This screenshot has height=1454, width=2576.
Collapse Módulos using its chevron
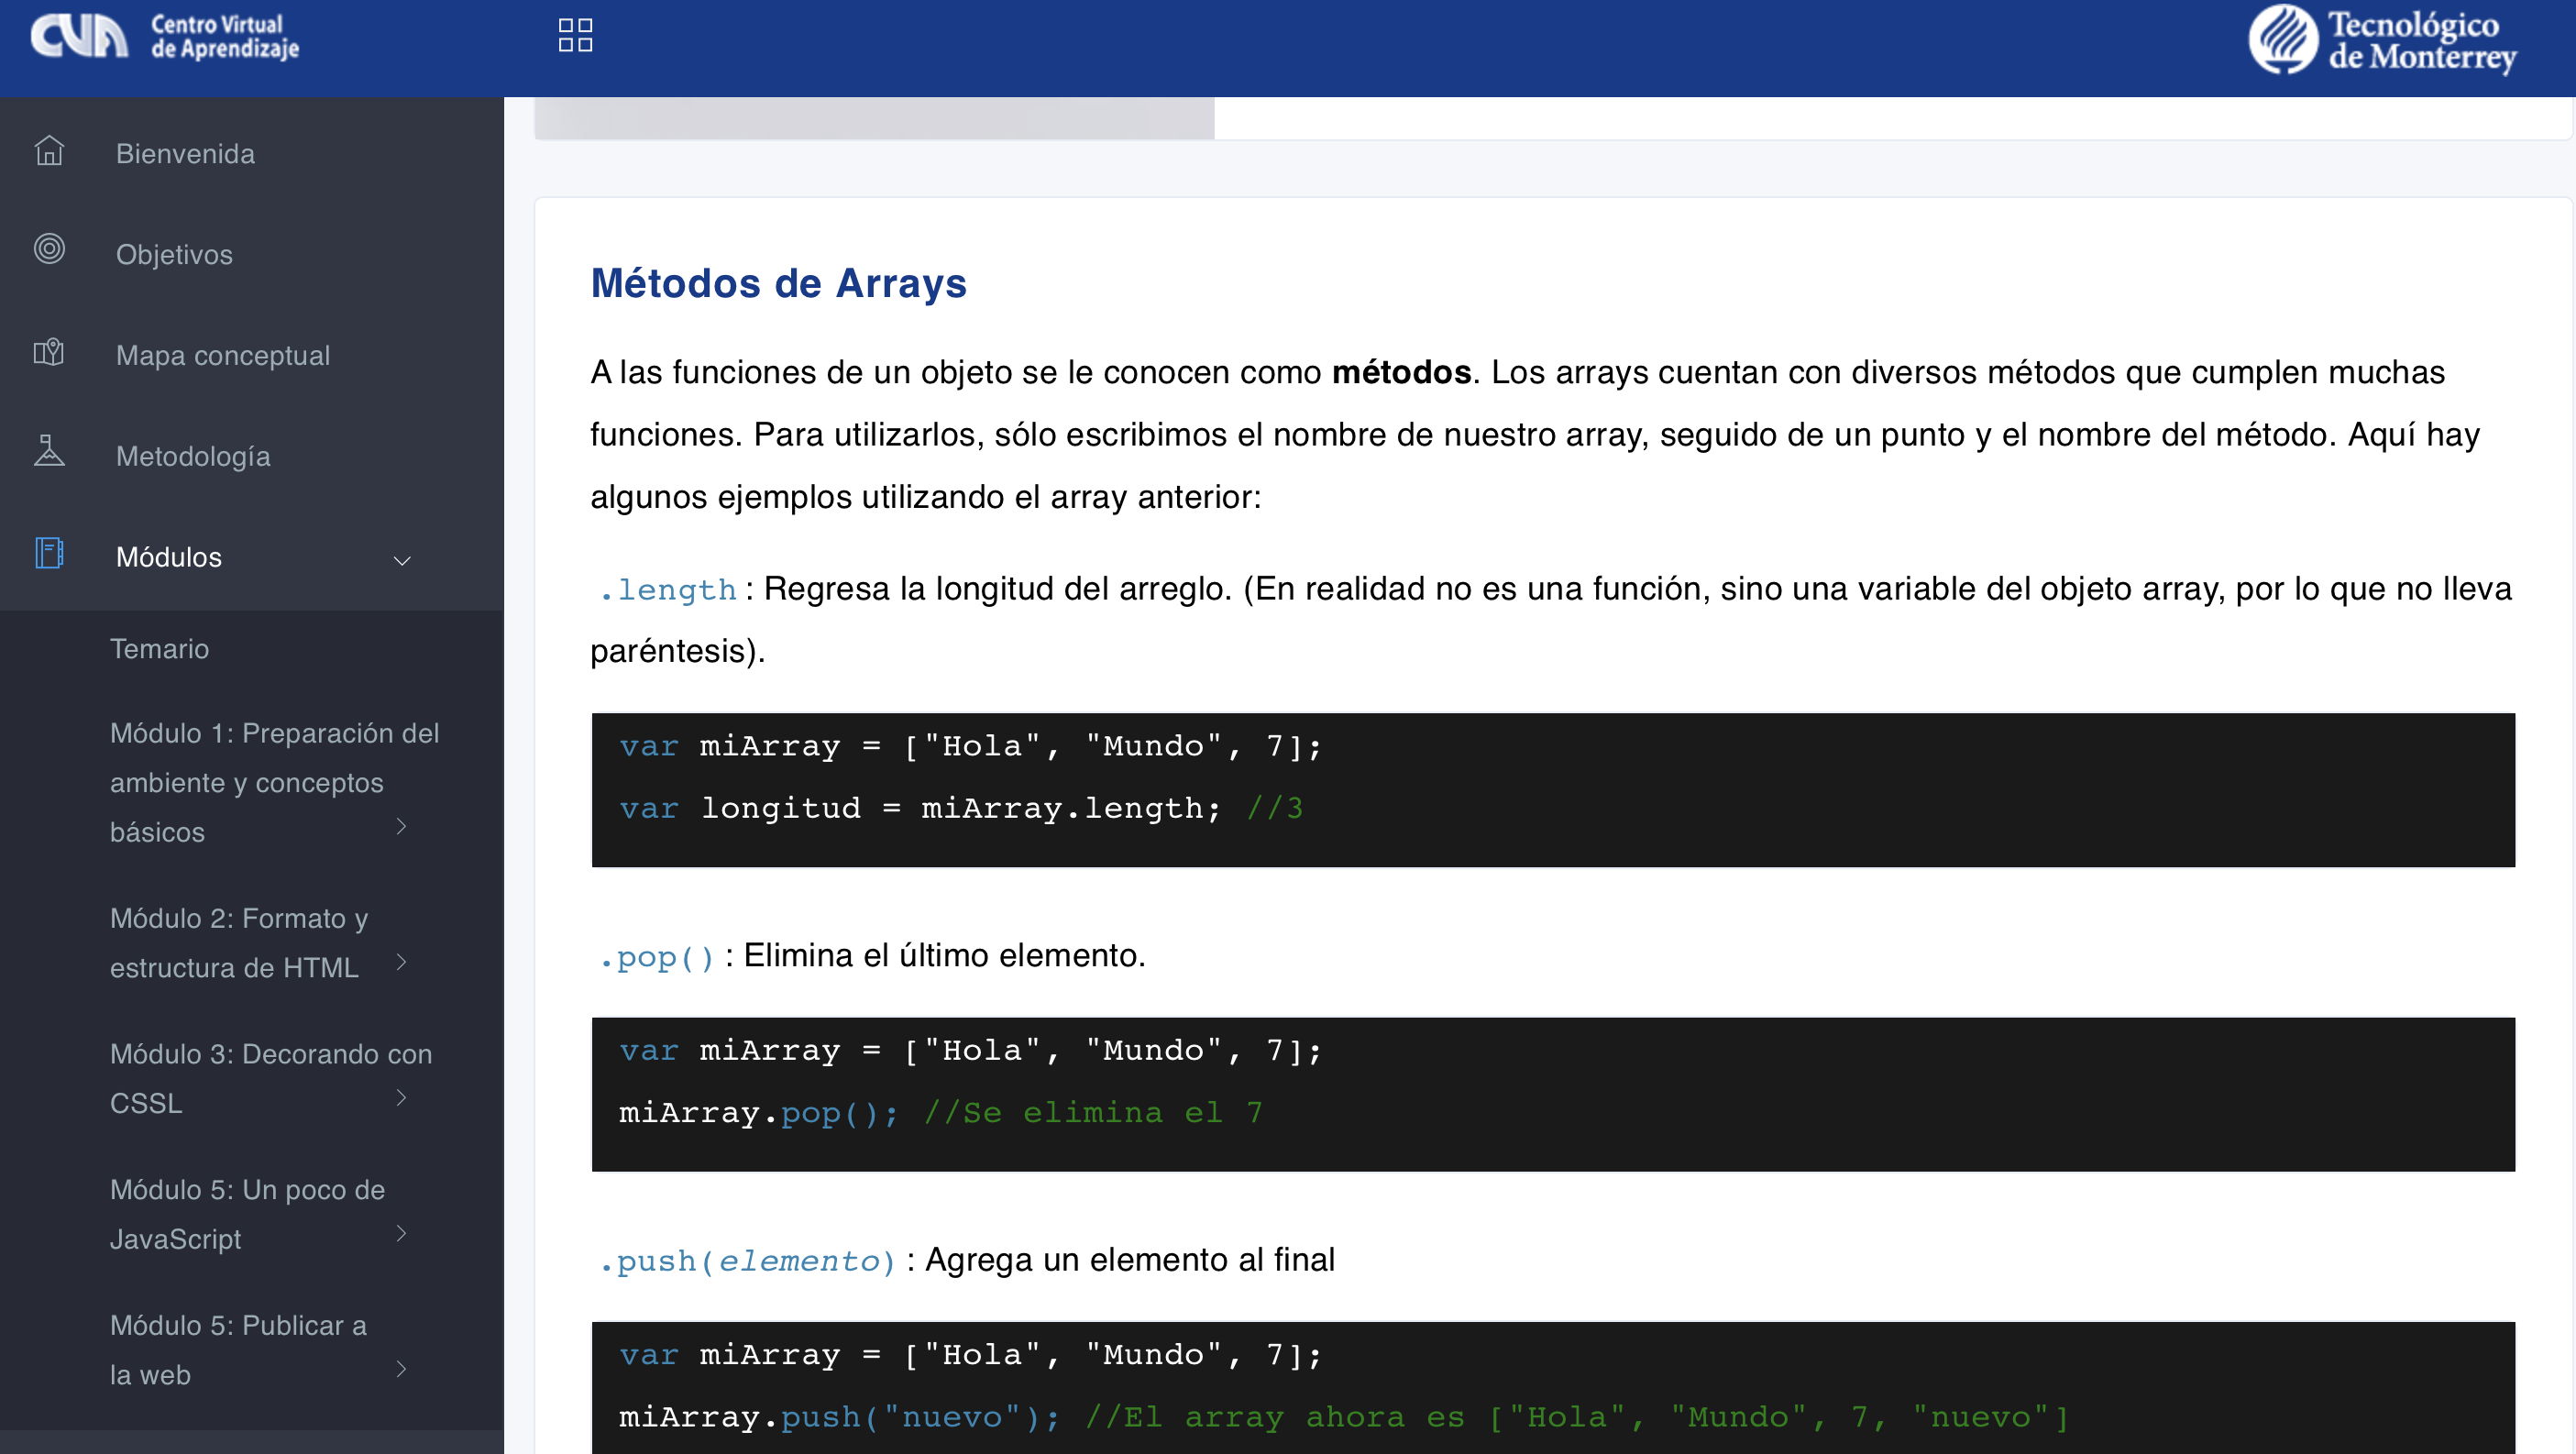click(402, 561)
